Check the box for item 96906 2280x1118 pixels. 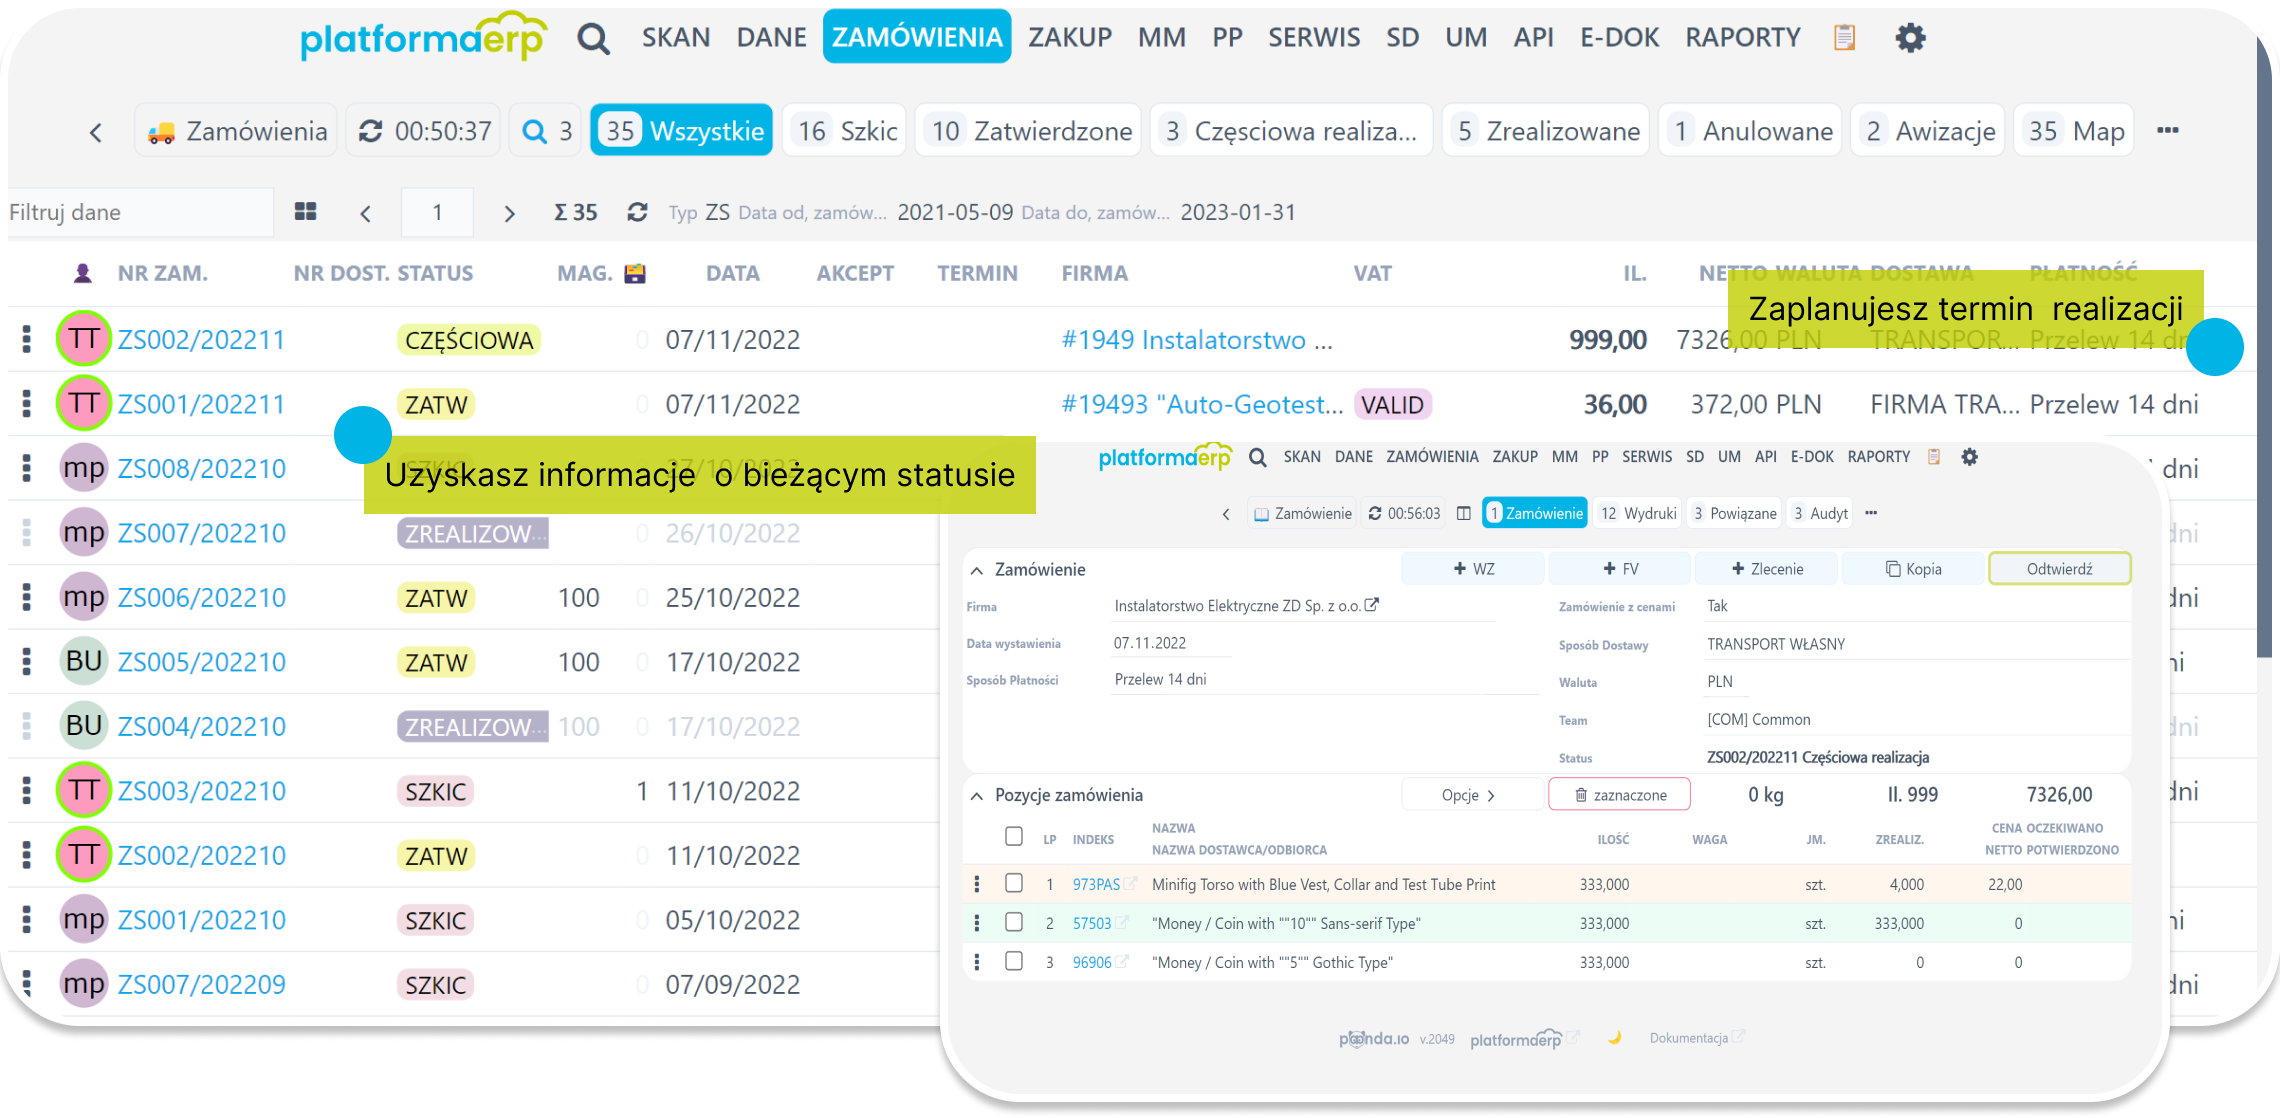point(1014,961)
